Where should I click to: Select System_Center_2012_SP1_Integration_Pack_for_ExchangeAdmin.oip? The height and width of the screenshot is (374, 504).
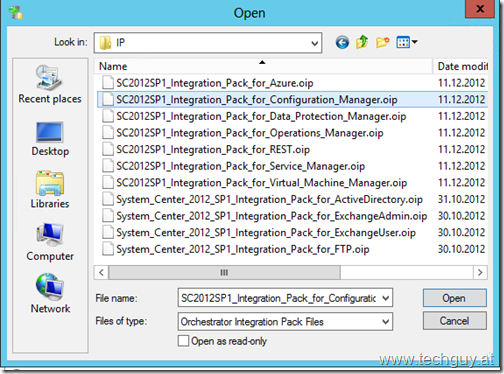tap(271, 216)
